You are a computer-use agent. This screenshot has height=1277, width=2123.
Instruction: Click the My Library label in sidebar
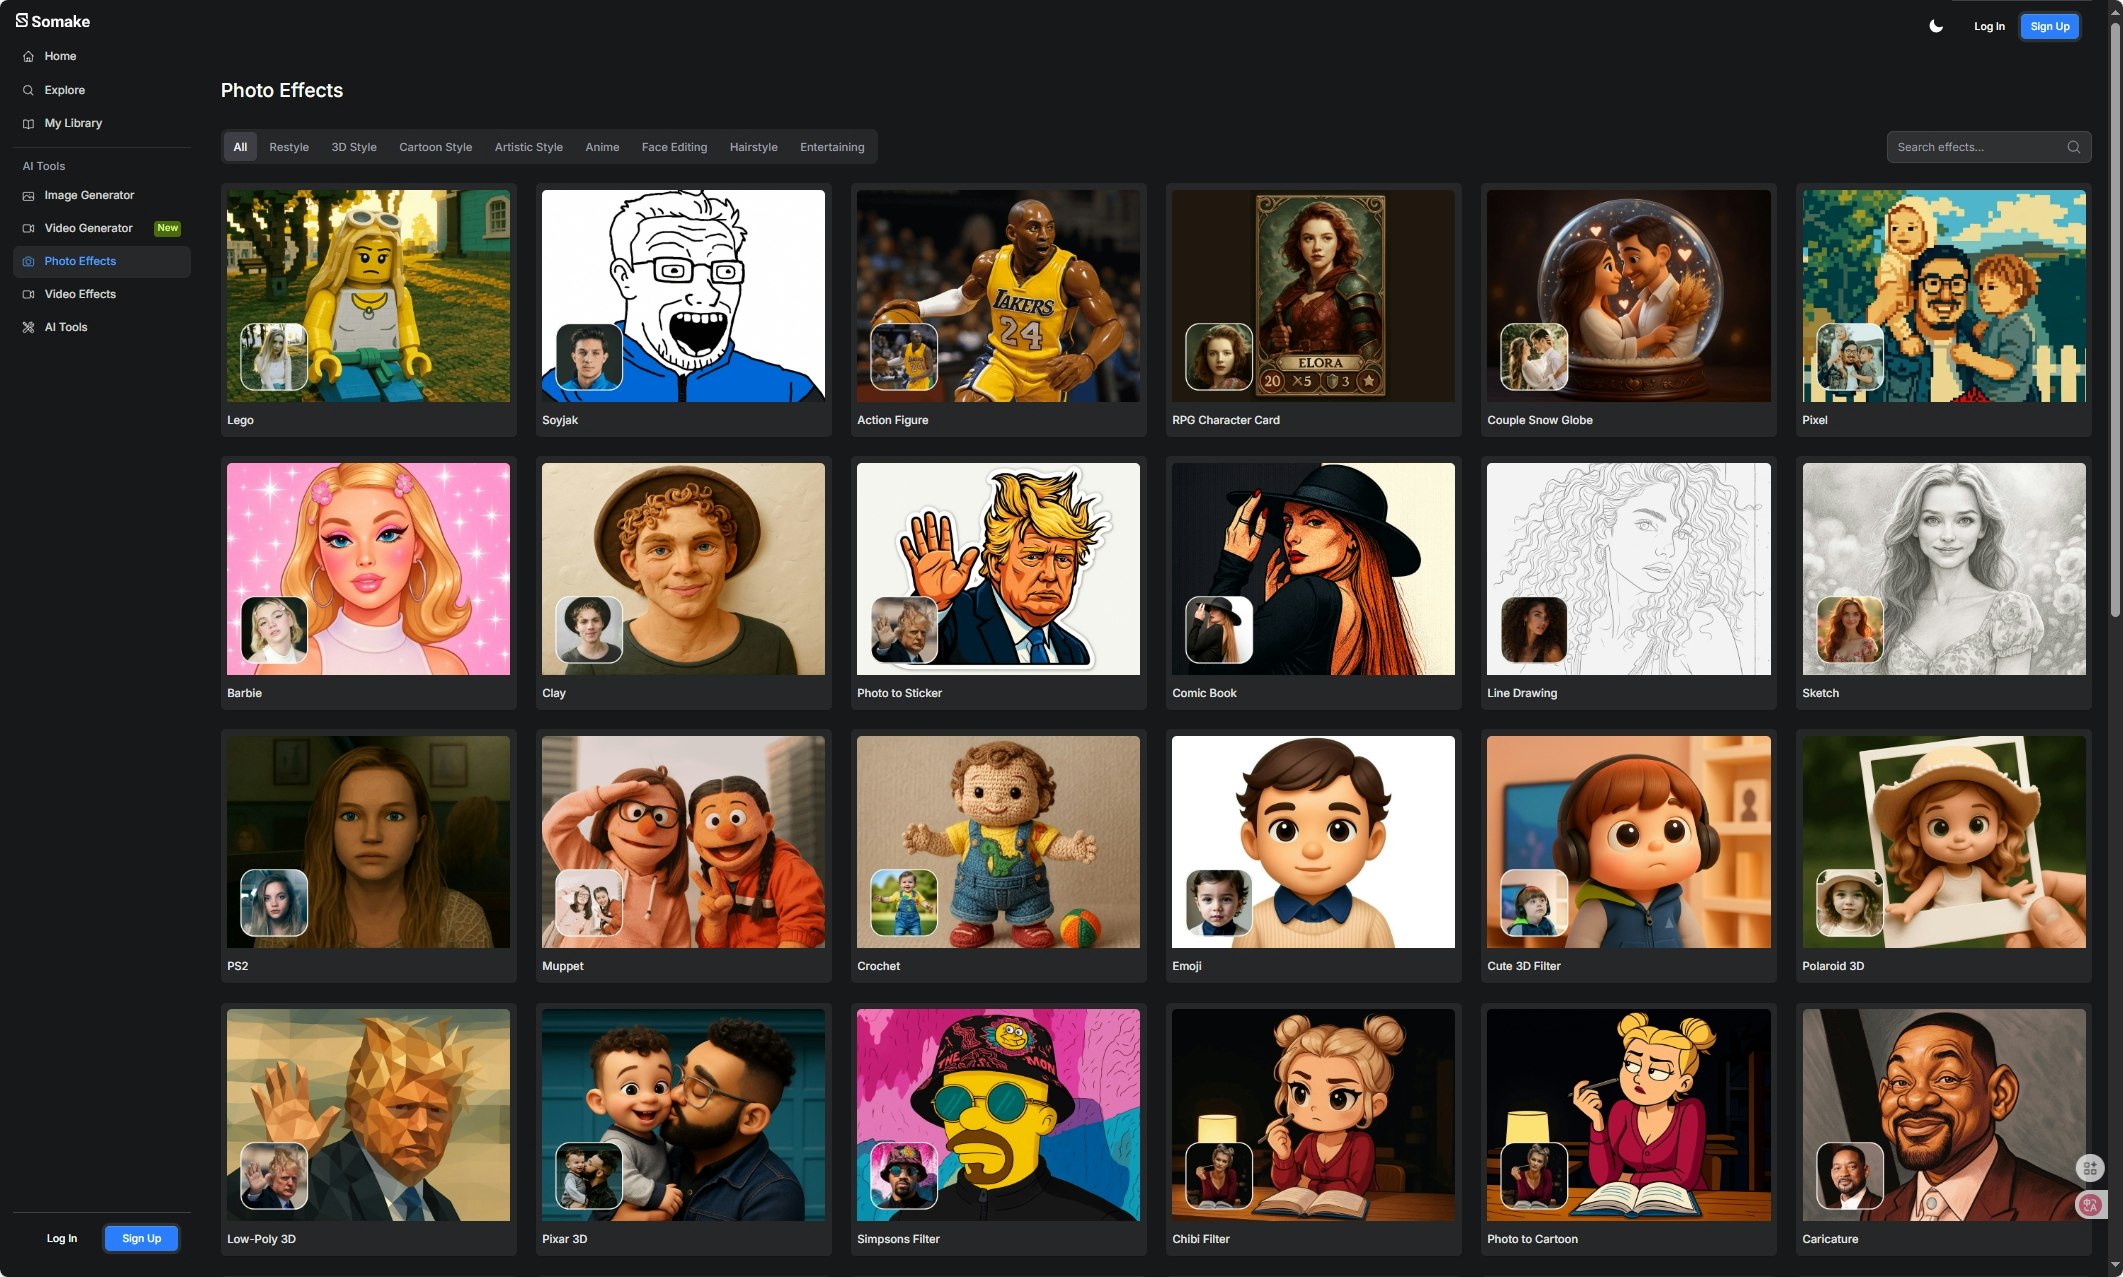pos(73,124)
